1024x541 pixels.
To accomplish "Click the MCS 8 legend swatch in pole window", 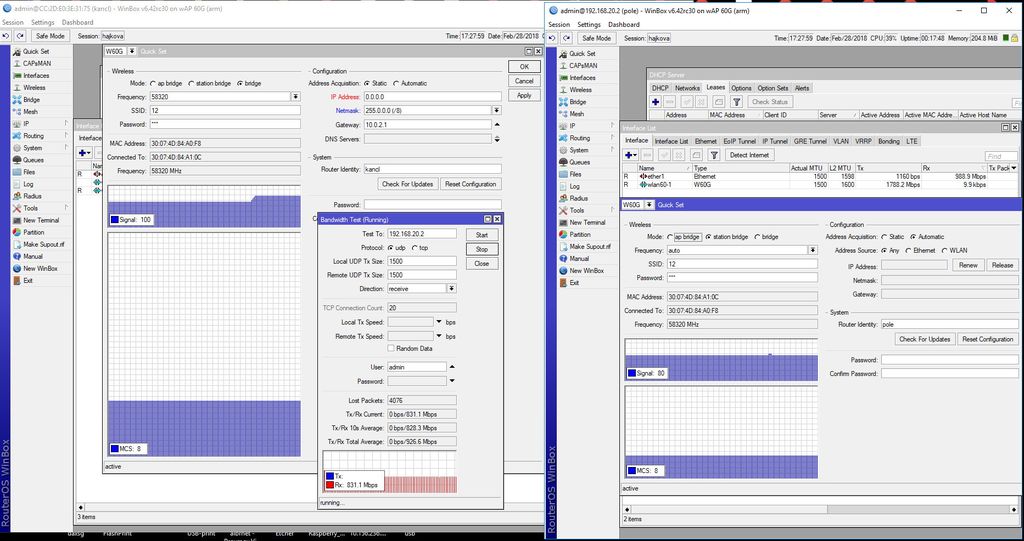I will (x=632, y=470).
